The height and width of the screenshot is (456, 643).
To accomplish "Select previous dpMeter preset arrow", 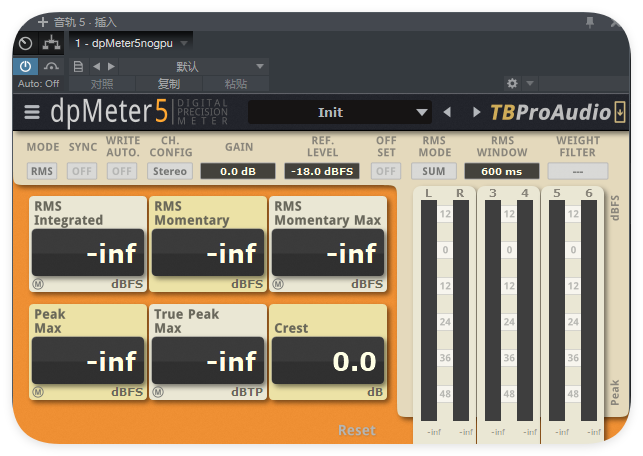I will [x=447, y=112].
